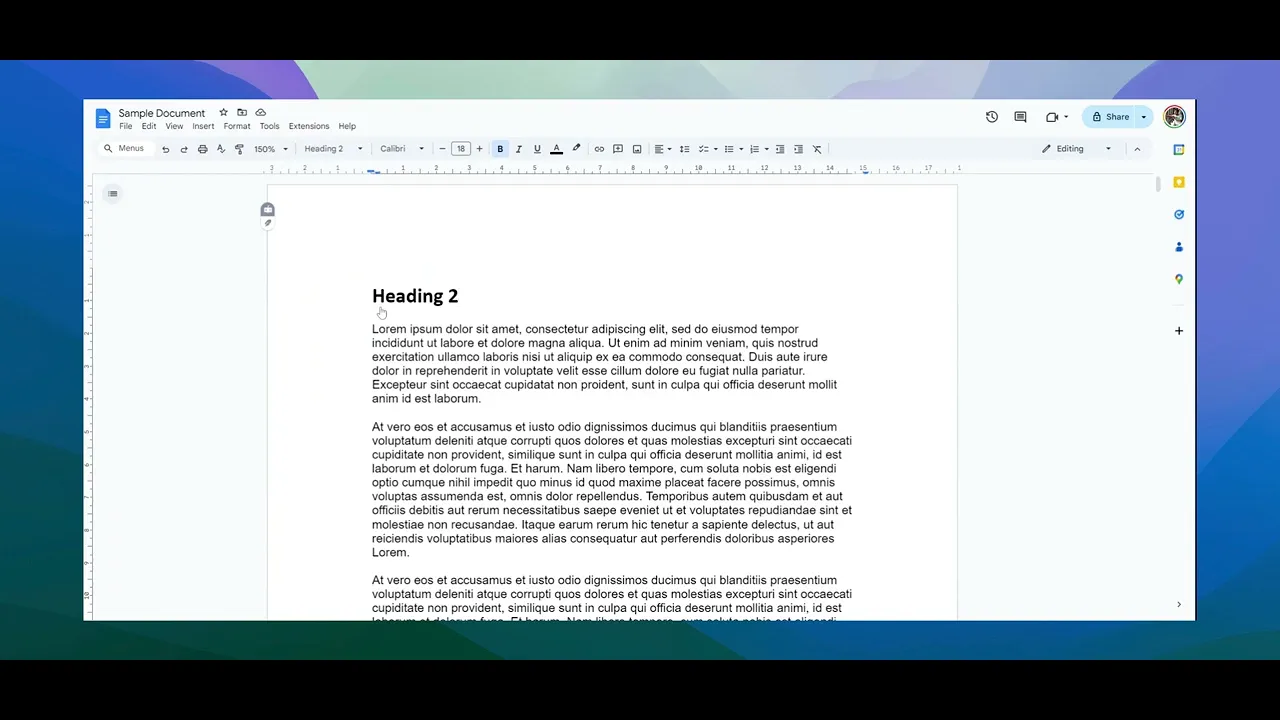Viewport: 1280px width, 720px height.
Task: Open the Share options arrow
Action: coord(1144,117)
